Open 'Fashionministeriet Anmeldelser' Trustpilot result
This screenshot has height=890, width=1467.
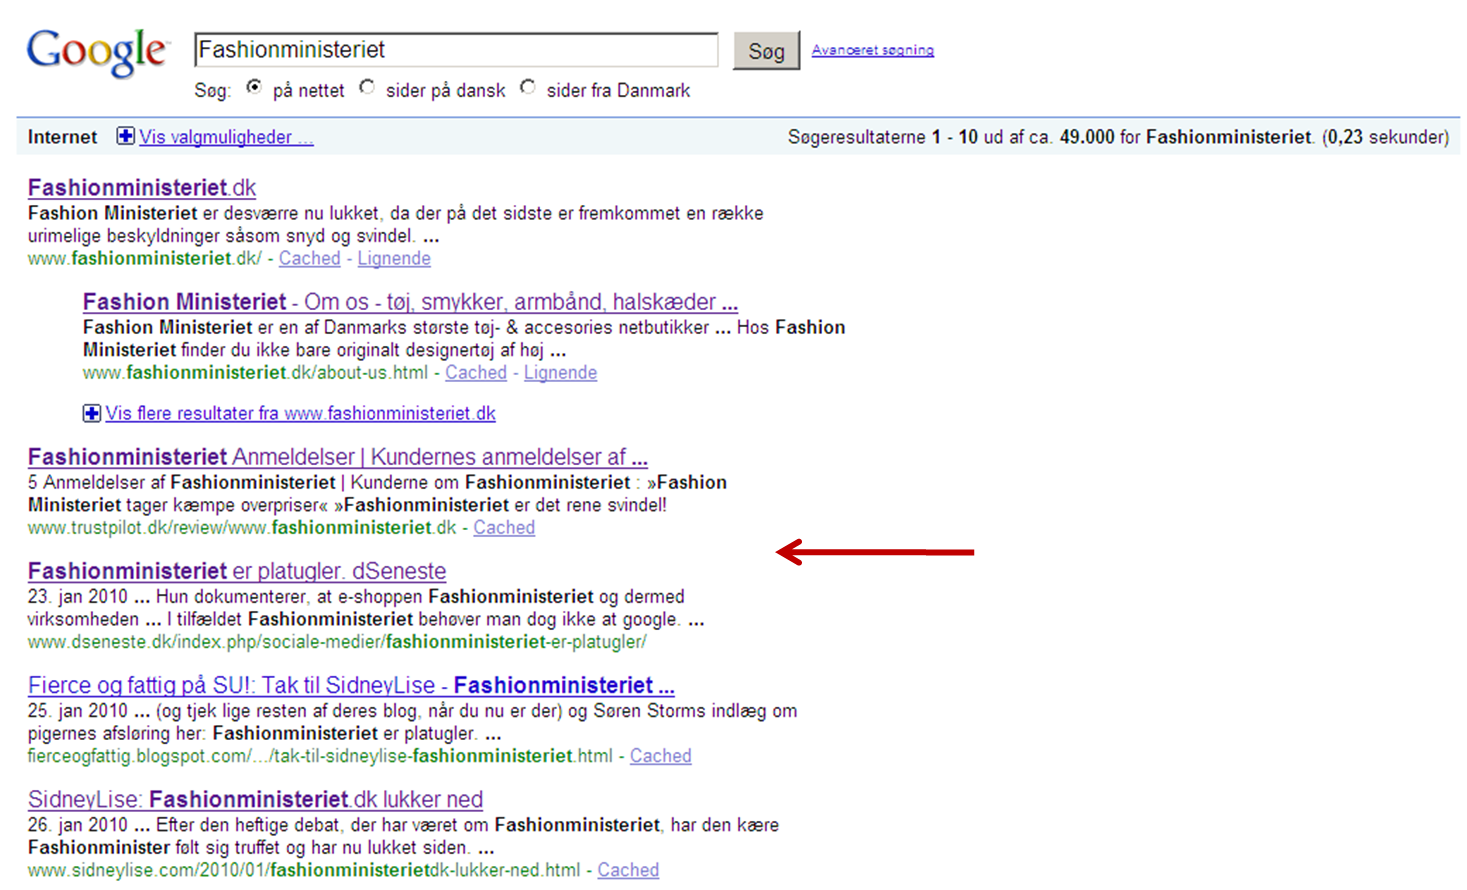(x=338, y=457)
